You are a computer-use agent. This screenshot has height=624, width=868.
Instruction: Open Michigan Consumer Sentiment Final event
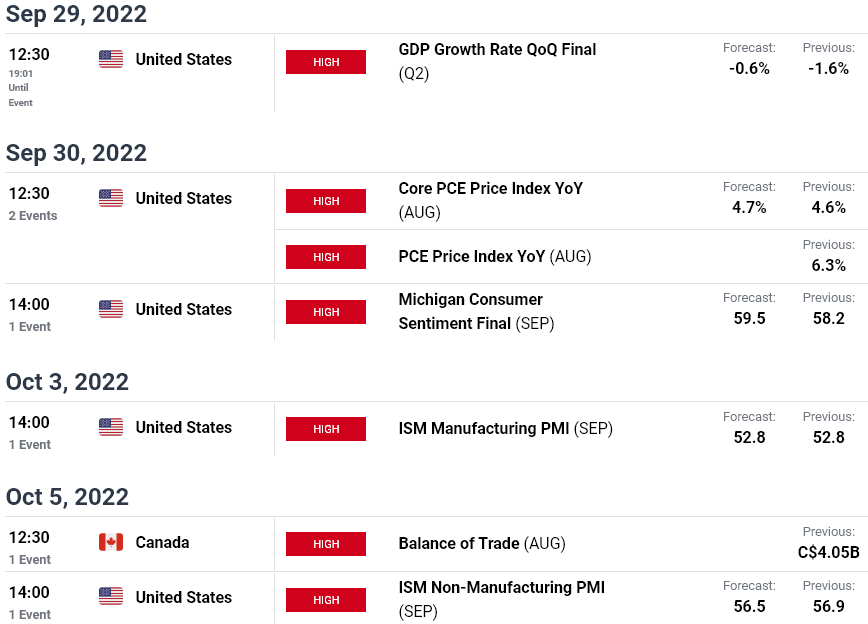(x=476, y=311)
